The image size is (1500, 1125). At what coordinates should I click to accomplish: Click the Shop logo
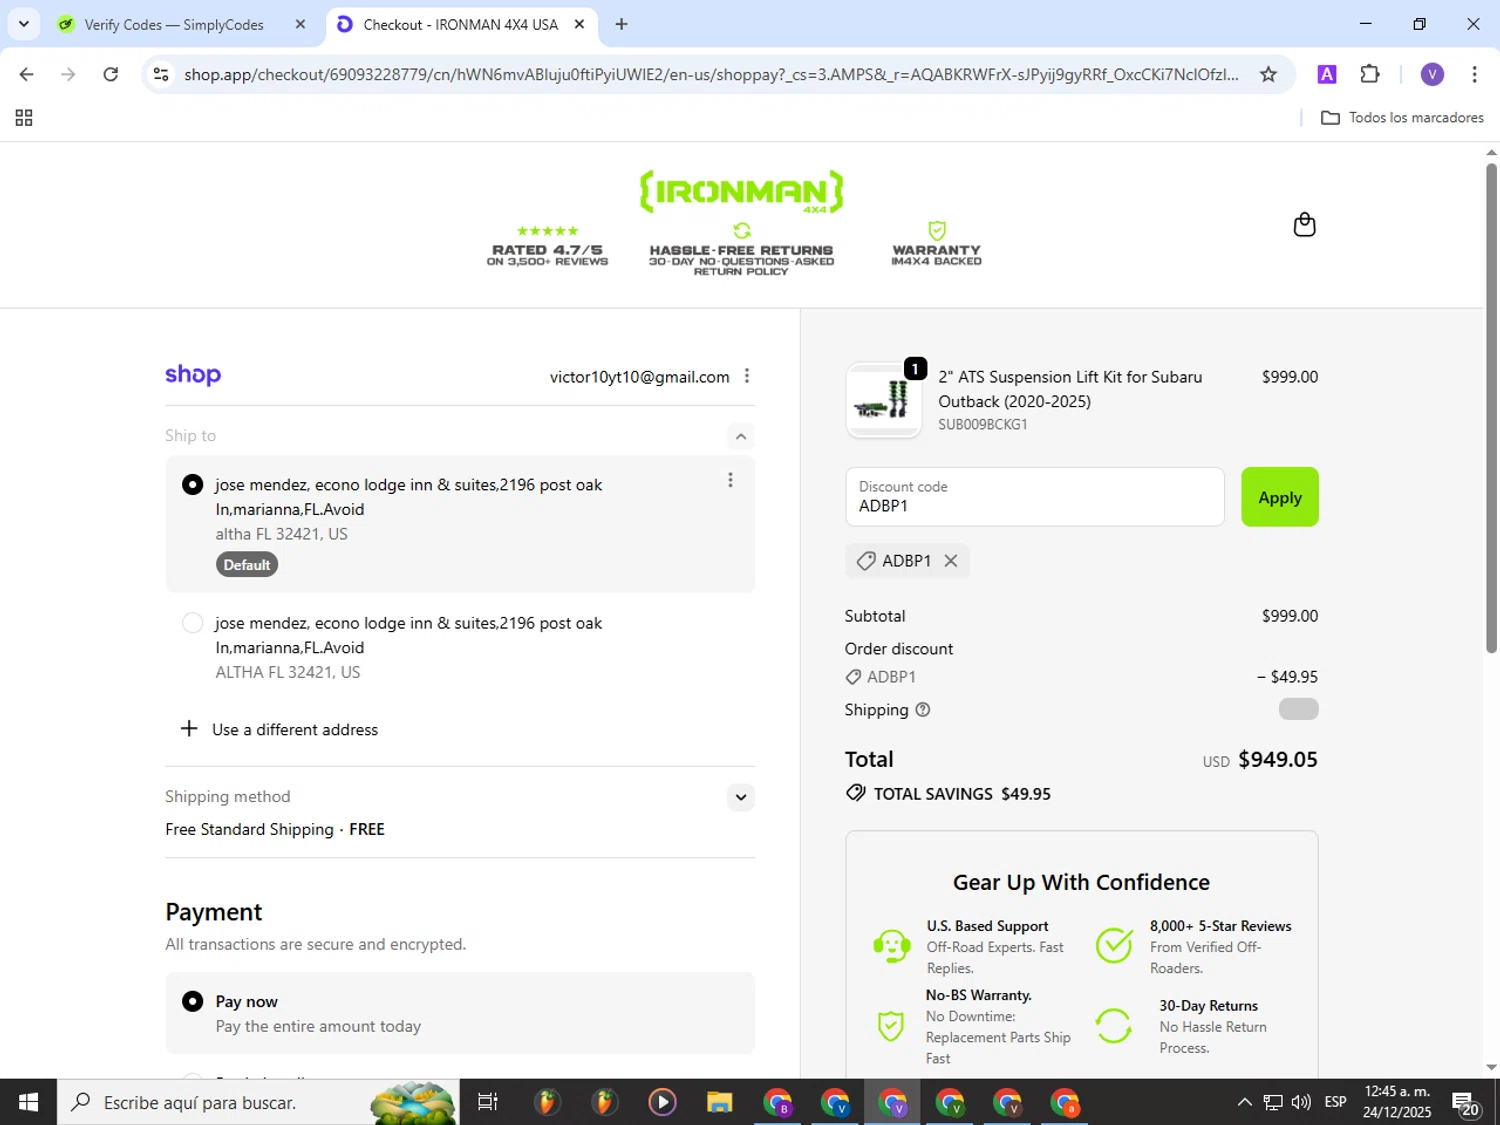(193, 375)
